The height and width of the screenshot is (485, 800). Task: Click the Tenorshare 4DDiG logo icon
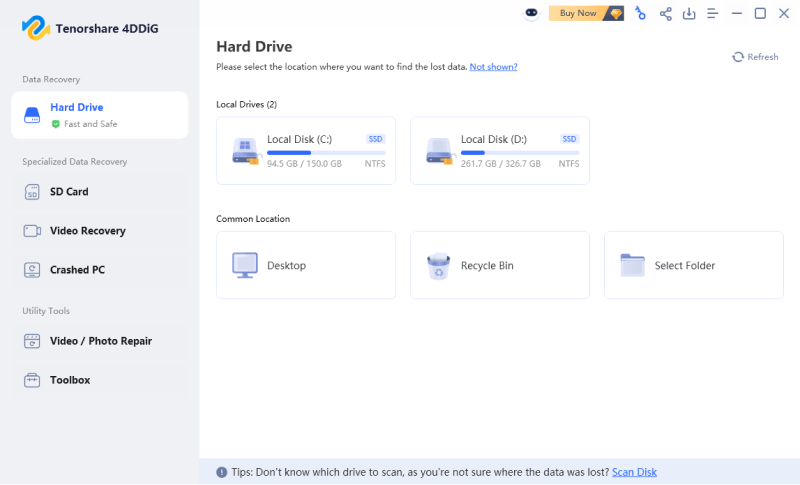[35, 28]
